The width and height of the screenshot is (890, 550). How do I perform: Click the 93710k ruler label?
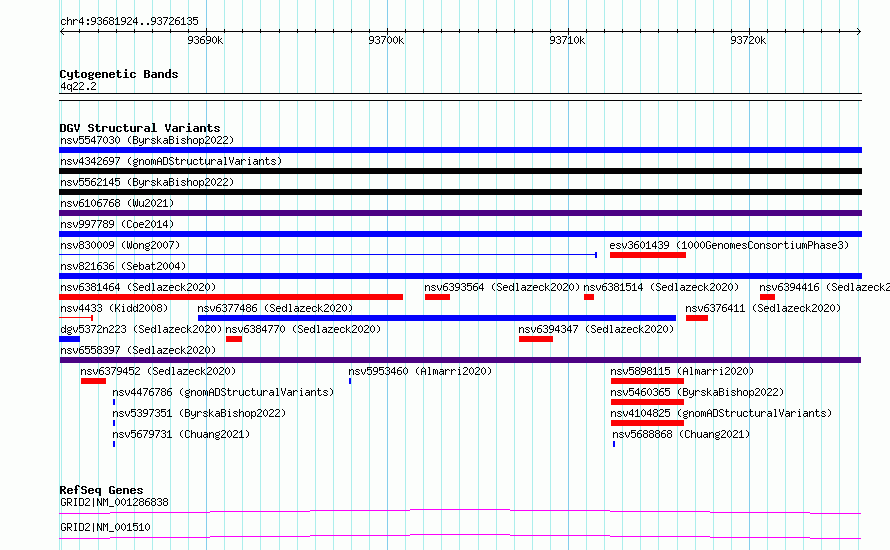[x=567, y=40]
